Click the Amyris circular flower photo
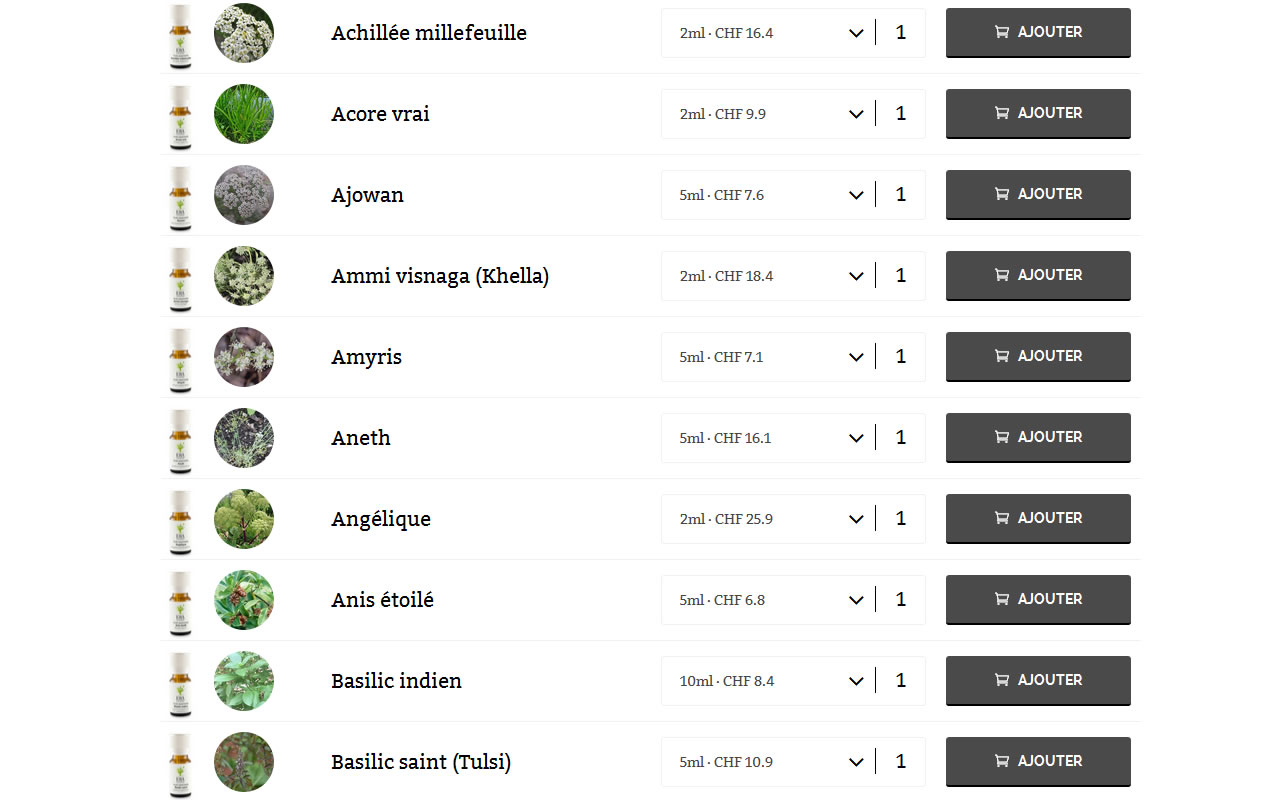Viewport: 1277px width, 800px height. click(x=243, y=357)
